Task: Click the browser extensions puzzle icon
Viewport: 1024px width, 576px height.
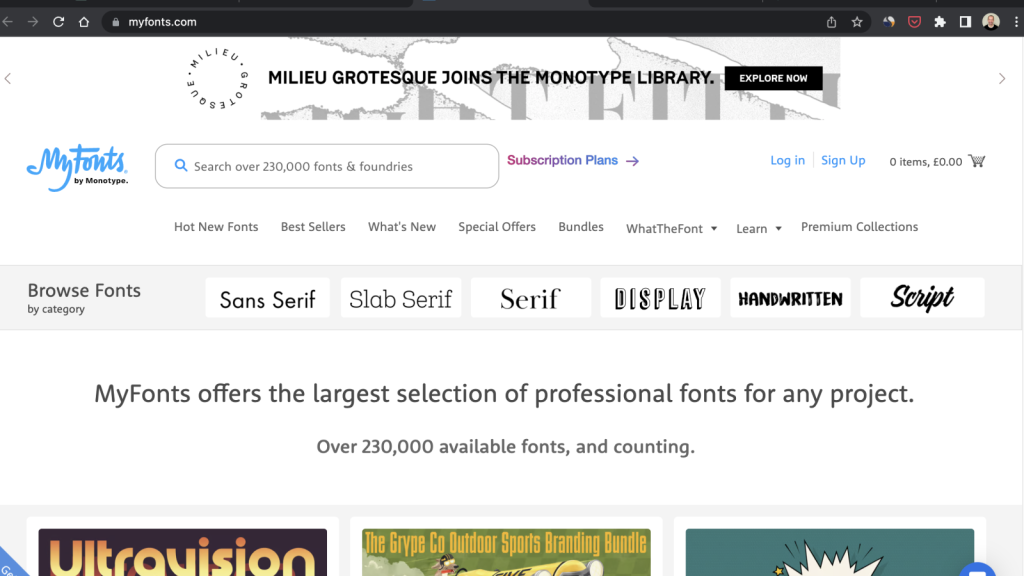Action: tap(939, 21)
